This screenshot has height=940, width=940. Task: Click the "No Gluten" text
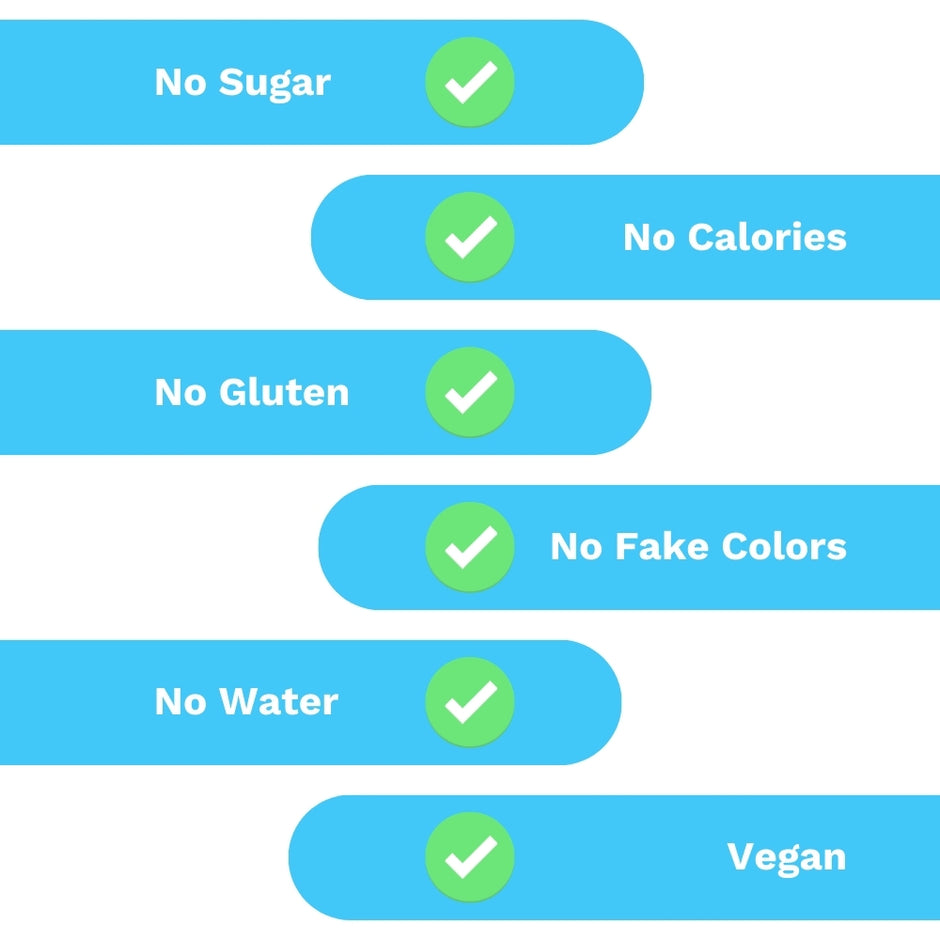tap(252, 392)
